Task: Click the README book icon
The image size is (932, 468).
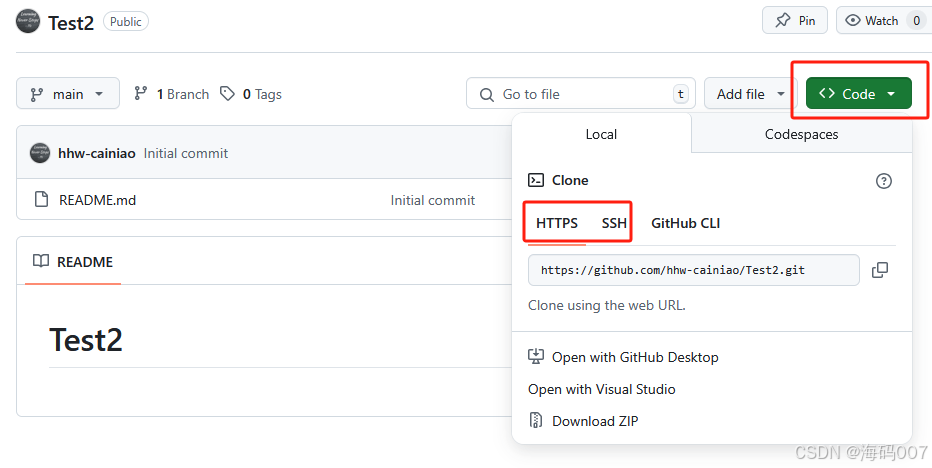Action: click(41, 262)
